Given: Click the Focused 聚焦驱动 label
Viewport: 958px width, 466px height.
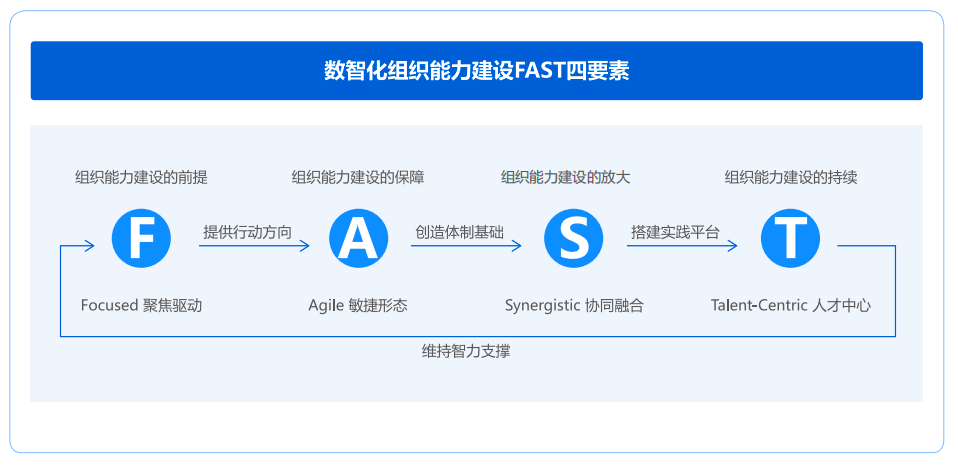Looking at the screenshot, I should tap(141, 305).
